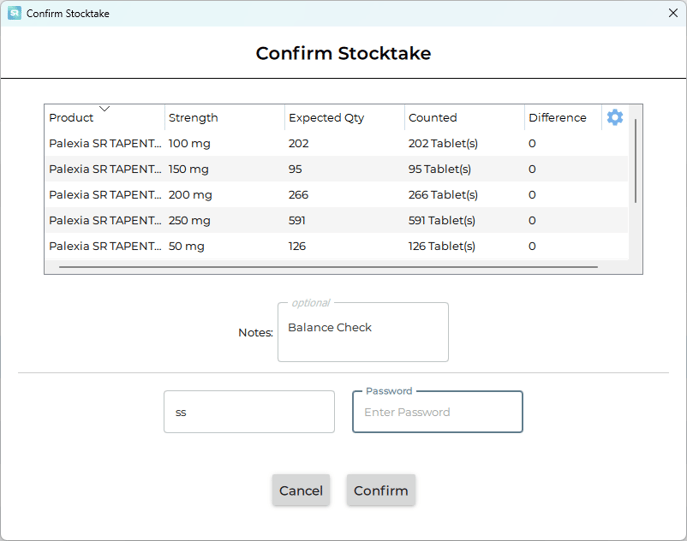Click the username field containing ss
The image size is (687, 541).
click(x=249, y=412)
